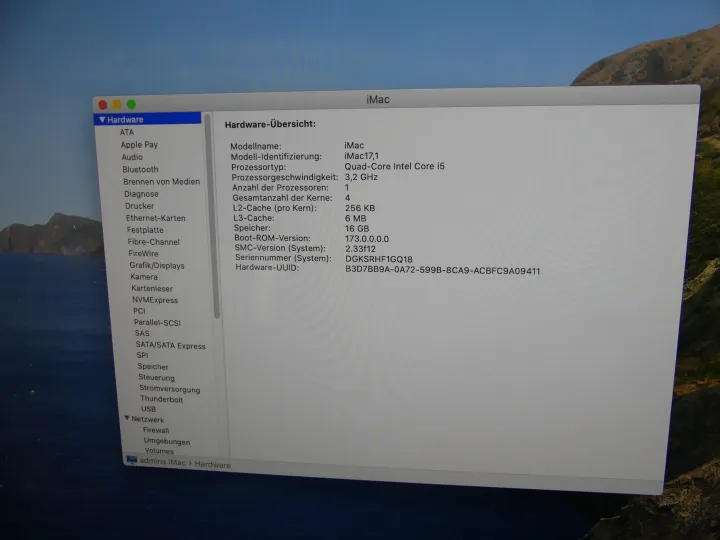Click the Speicher value 16 GB
720x540 pixels.
click(x=357, y=229)
